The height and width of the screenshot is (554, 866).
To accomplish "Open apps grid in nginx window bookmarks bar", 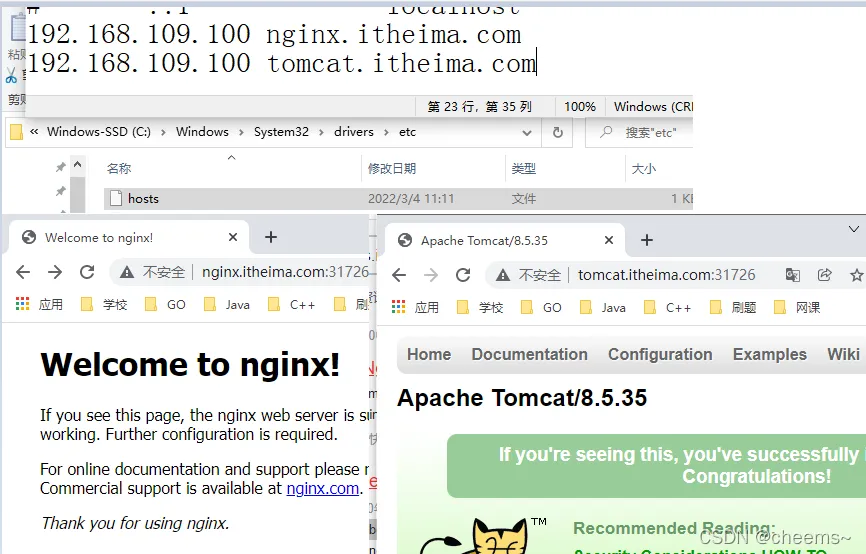I will pyautogui.click(x=23, y=304).
